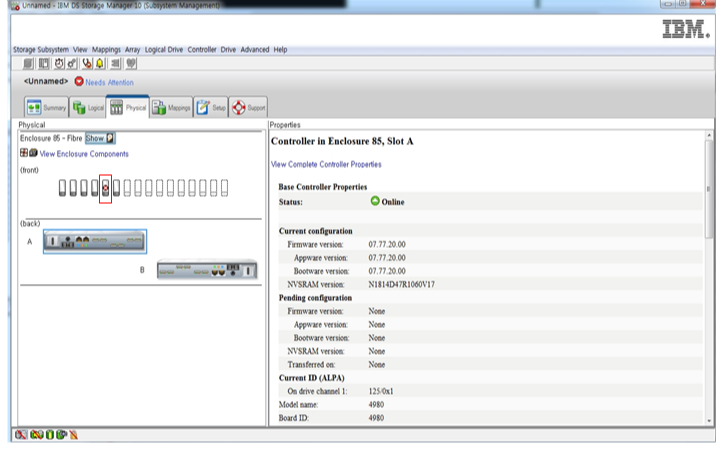Click the green Online status icon
The height and width of the screenshot is (450, 727).
click(375, 201)
